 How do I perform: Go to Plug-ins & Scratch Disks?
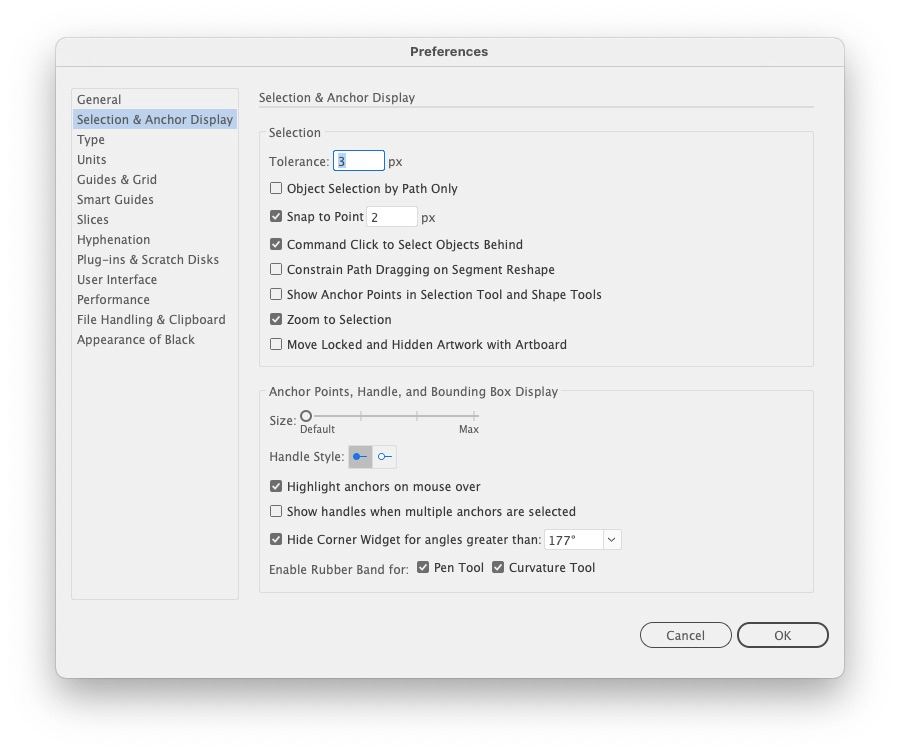(x=154, y=259)
